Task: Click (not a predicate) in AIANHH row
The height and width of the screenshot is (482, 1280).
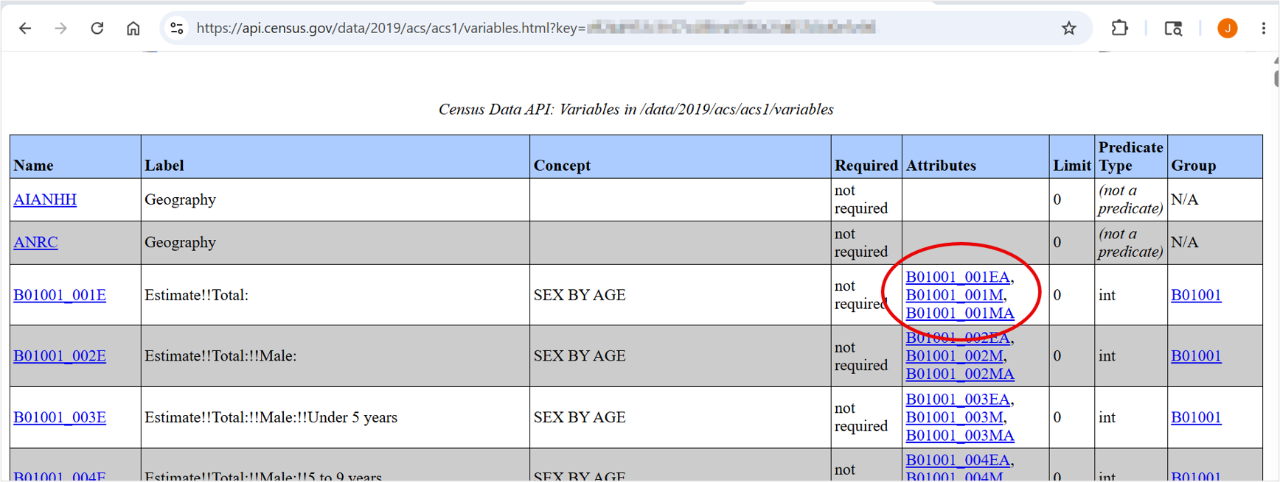Action: 1131,200
